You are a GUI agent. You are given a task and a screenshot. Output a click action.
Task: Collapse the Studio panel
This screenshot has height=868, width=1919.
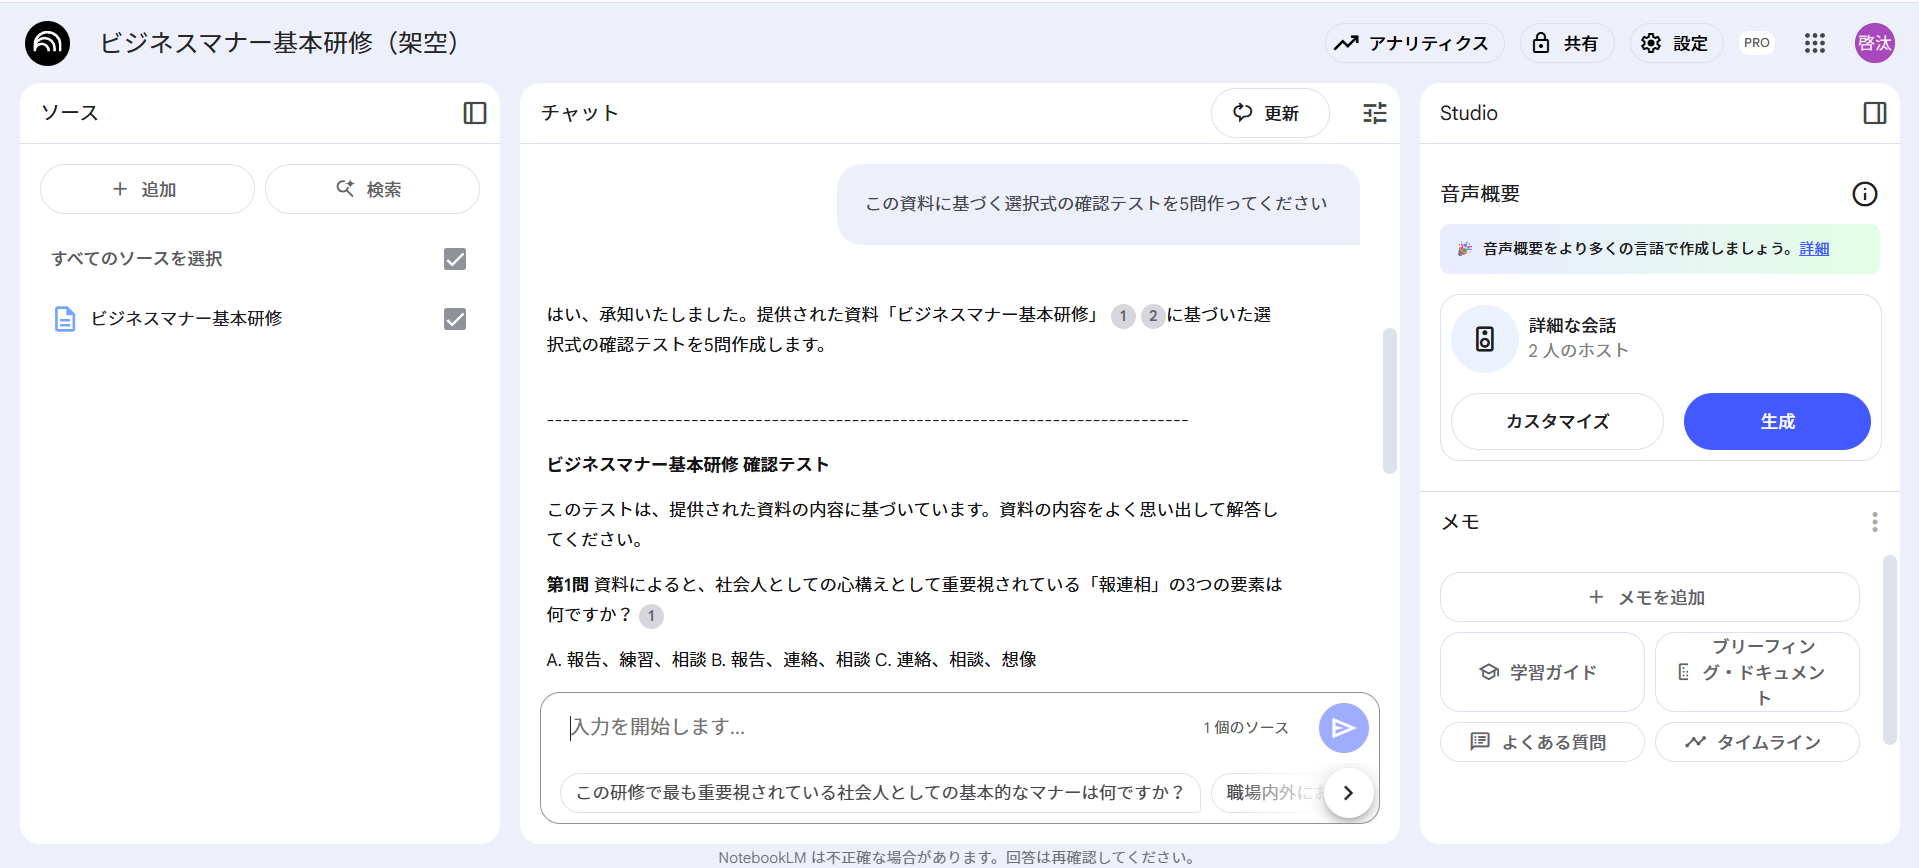coord(1875,113)
